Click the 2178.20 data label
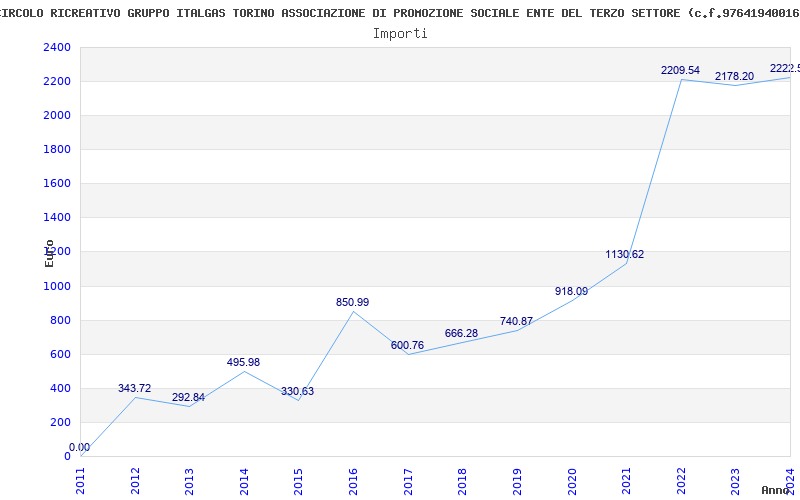 tap(734, 77)
